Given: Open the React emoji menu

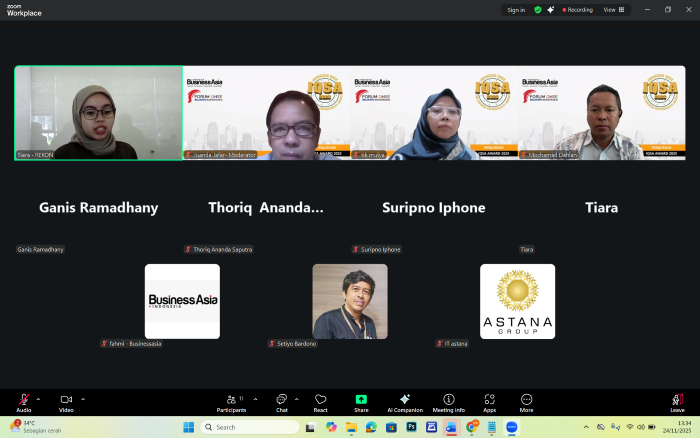Looking at the screenshot, I should click(x=320, y=400).
